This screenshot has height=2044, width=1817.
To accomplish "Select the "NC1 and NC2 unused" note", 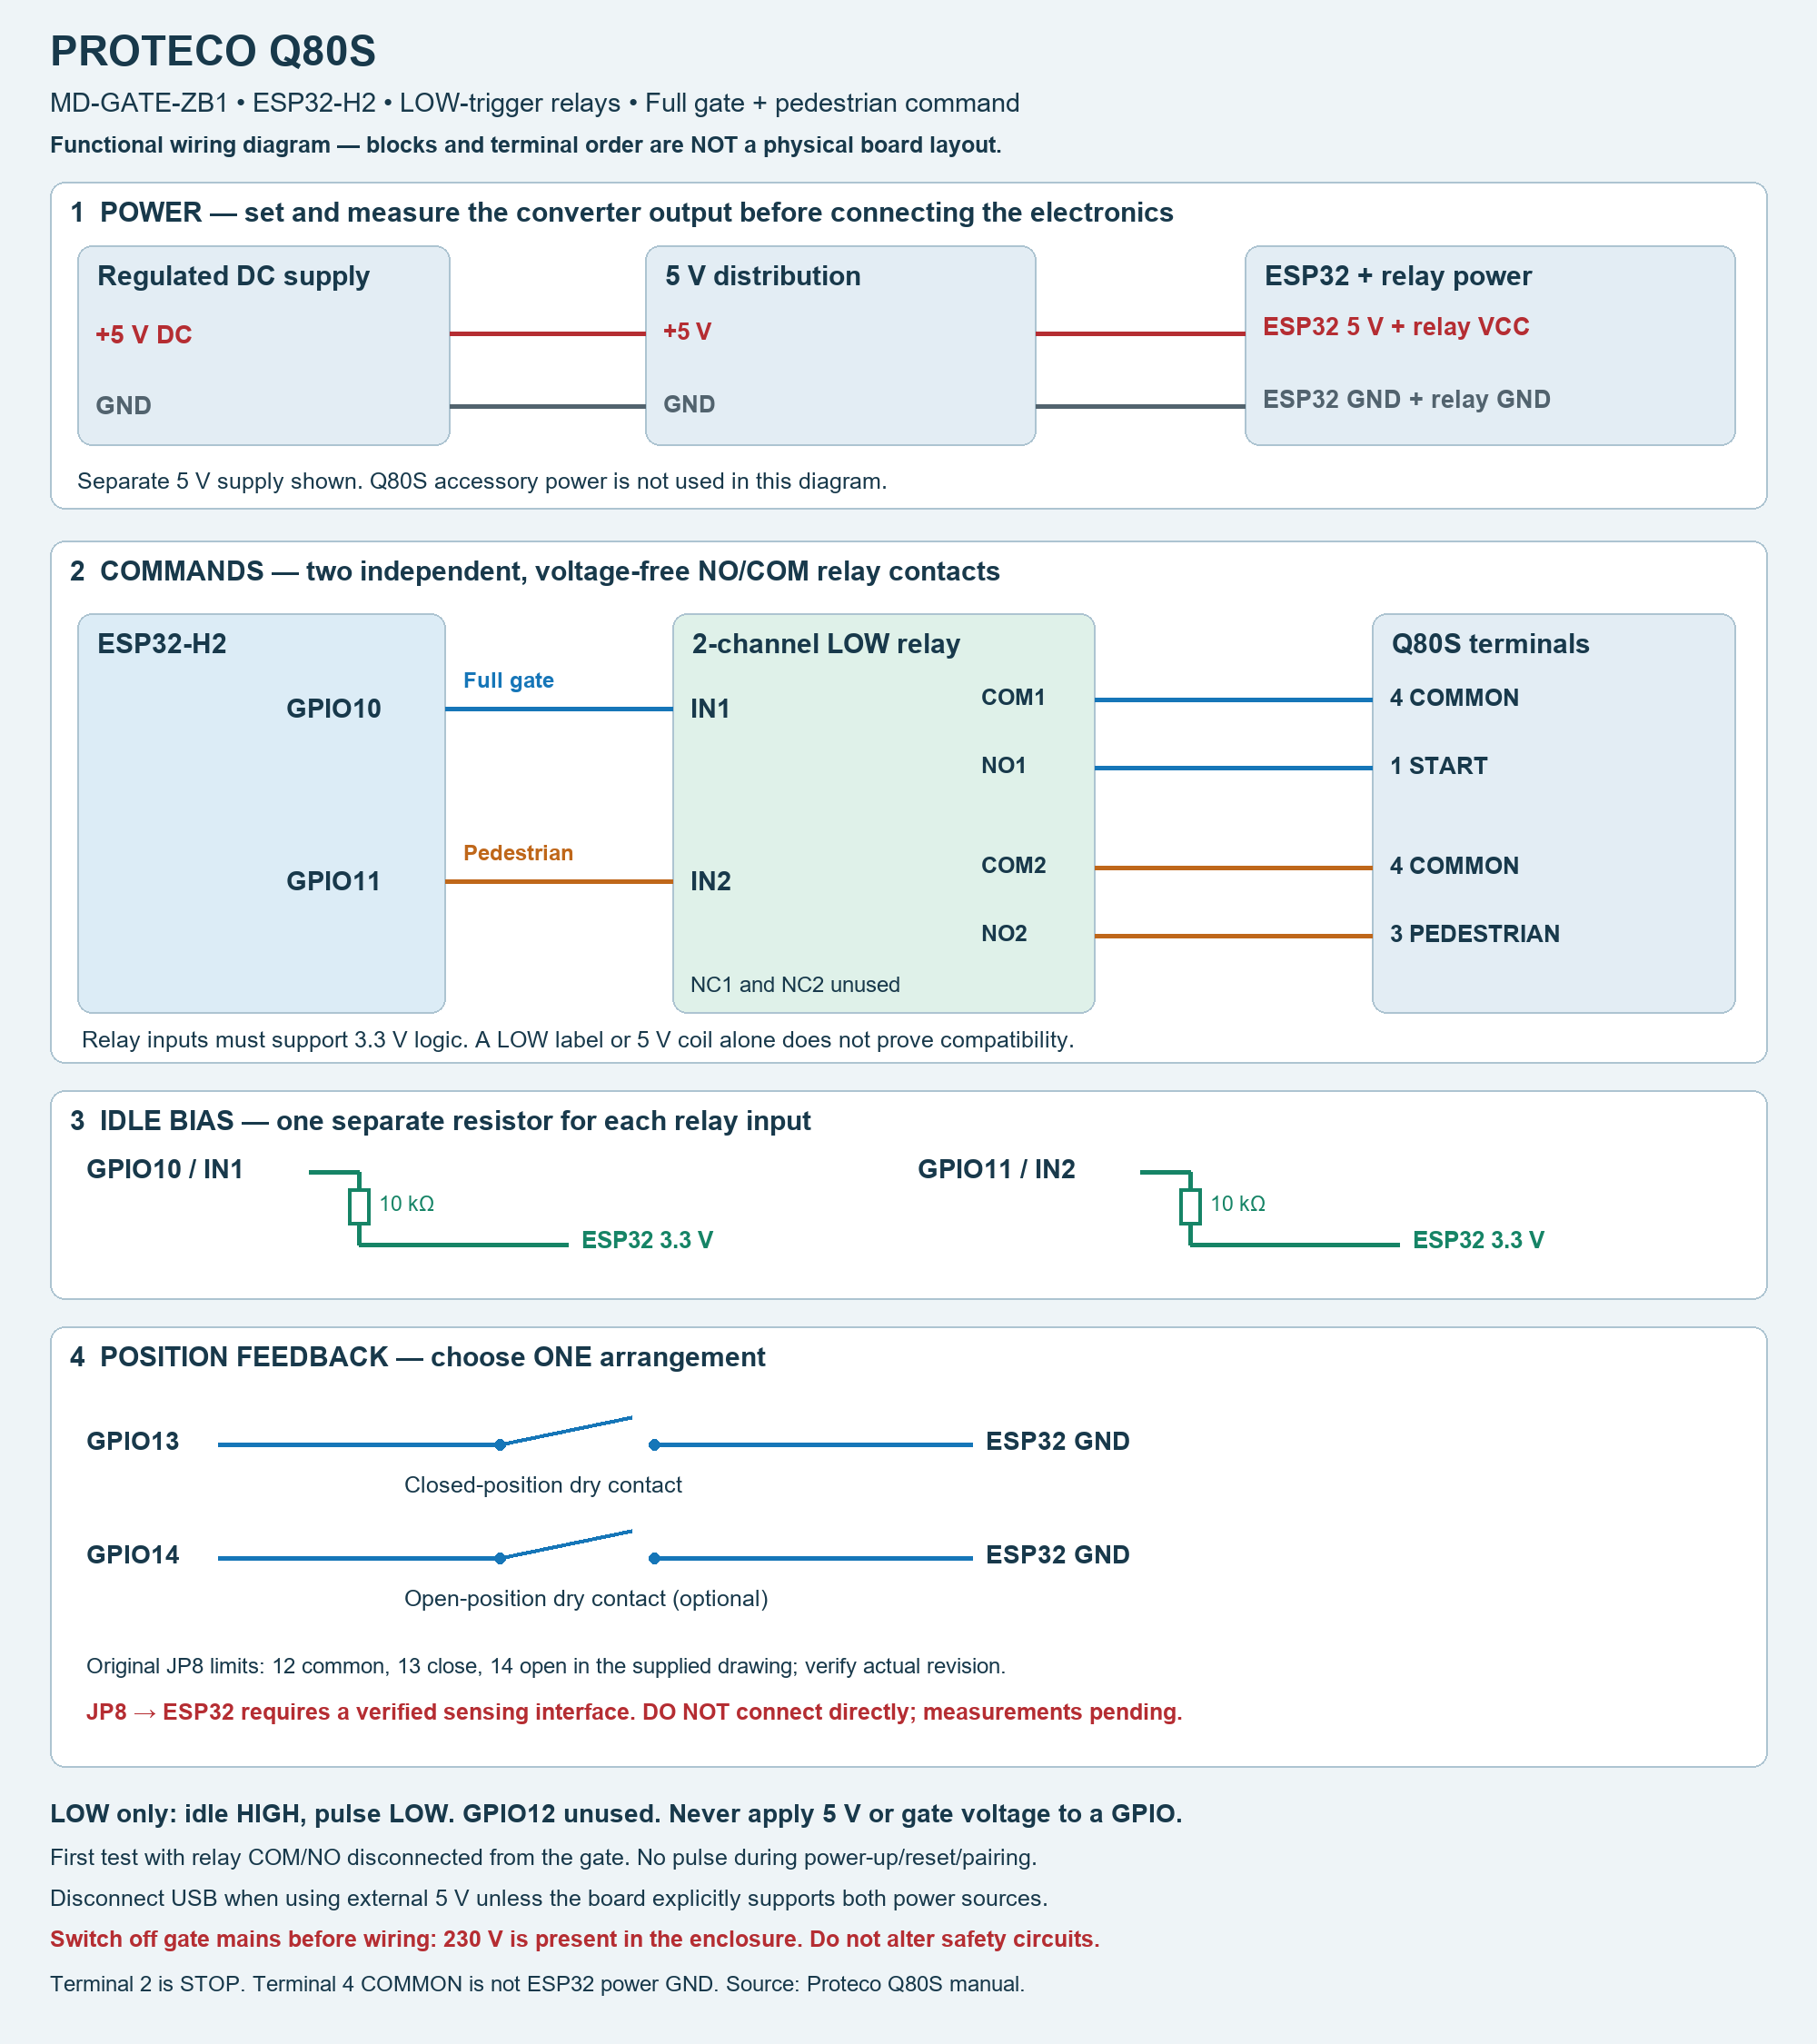I will point(795,985).
